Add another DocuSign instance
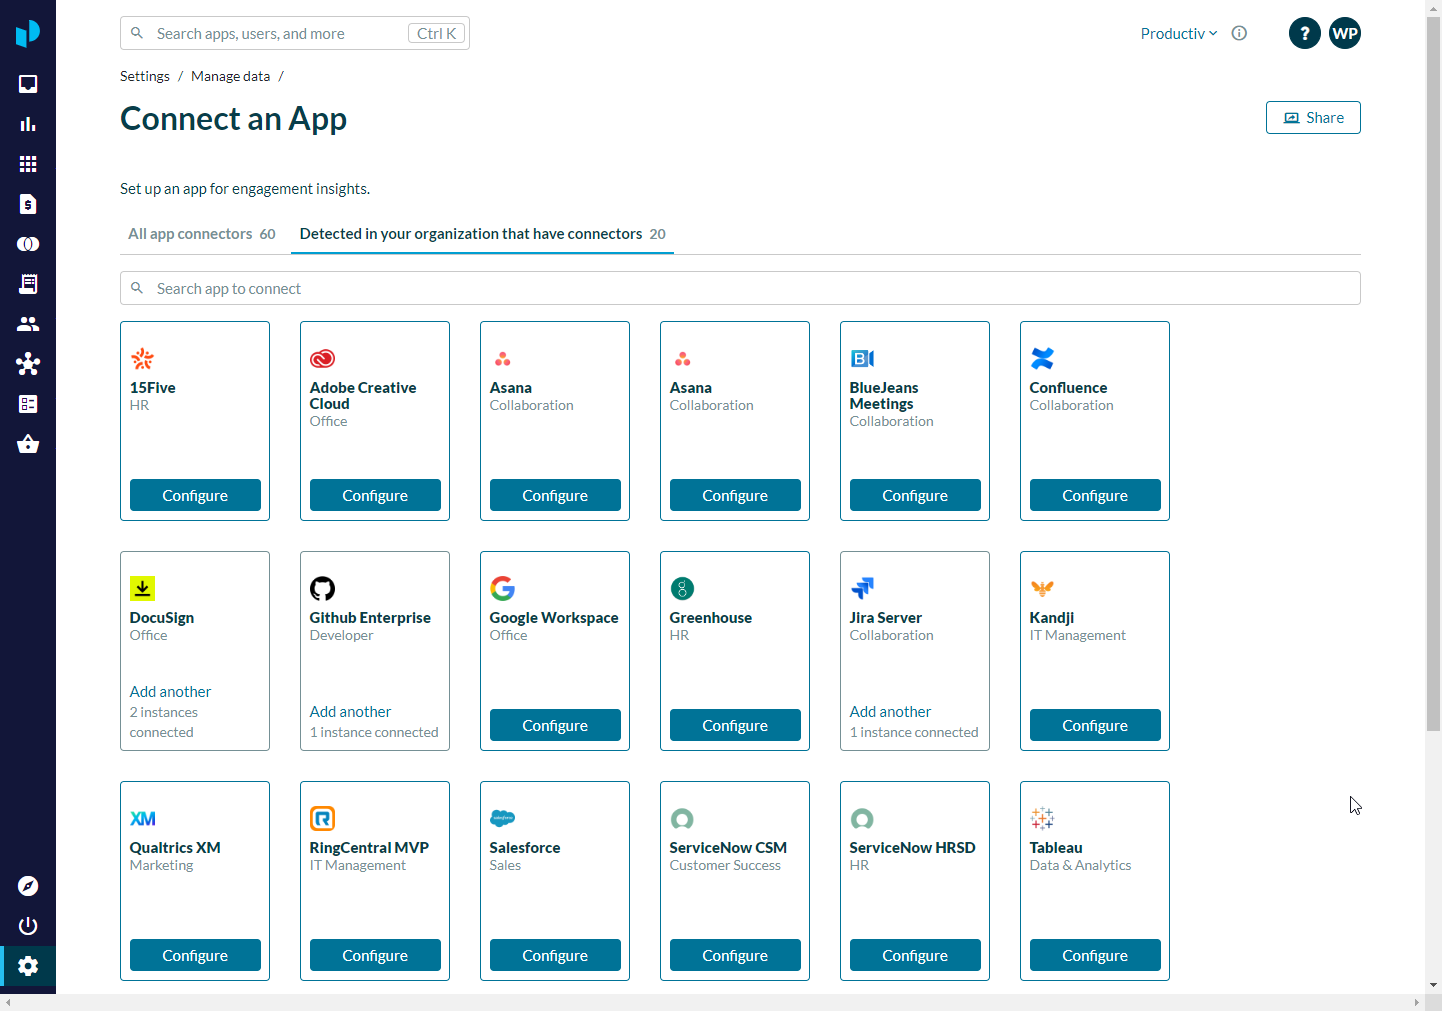Screen dimensions: 1442x1011 point(170,692)
